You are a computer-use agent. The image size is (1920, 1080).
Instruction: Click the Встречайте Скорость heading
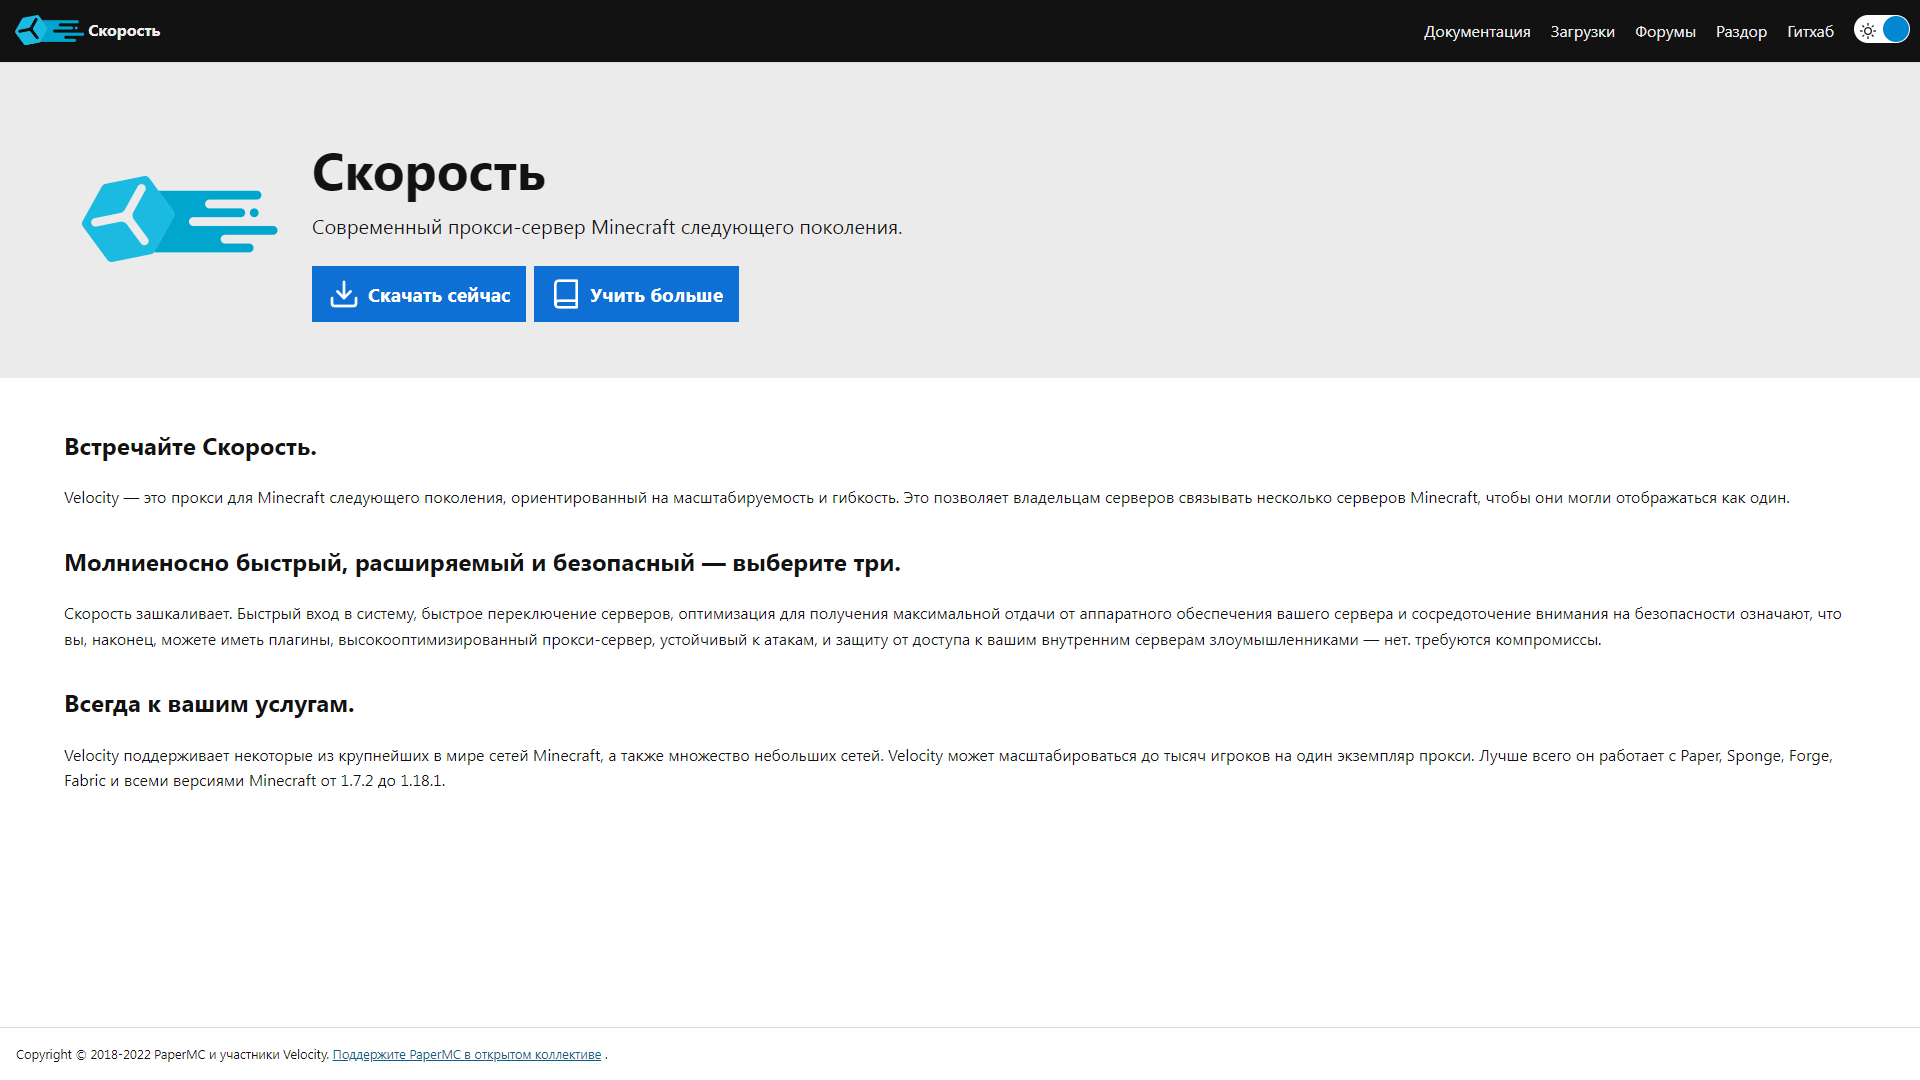click(190, 447)
